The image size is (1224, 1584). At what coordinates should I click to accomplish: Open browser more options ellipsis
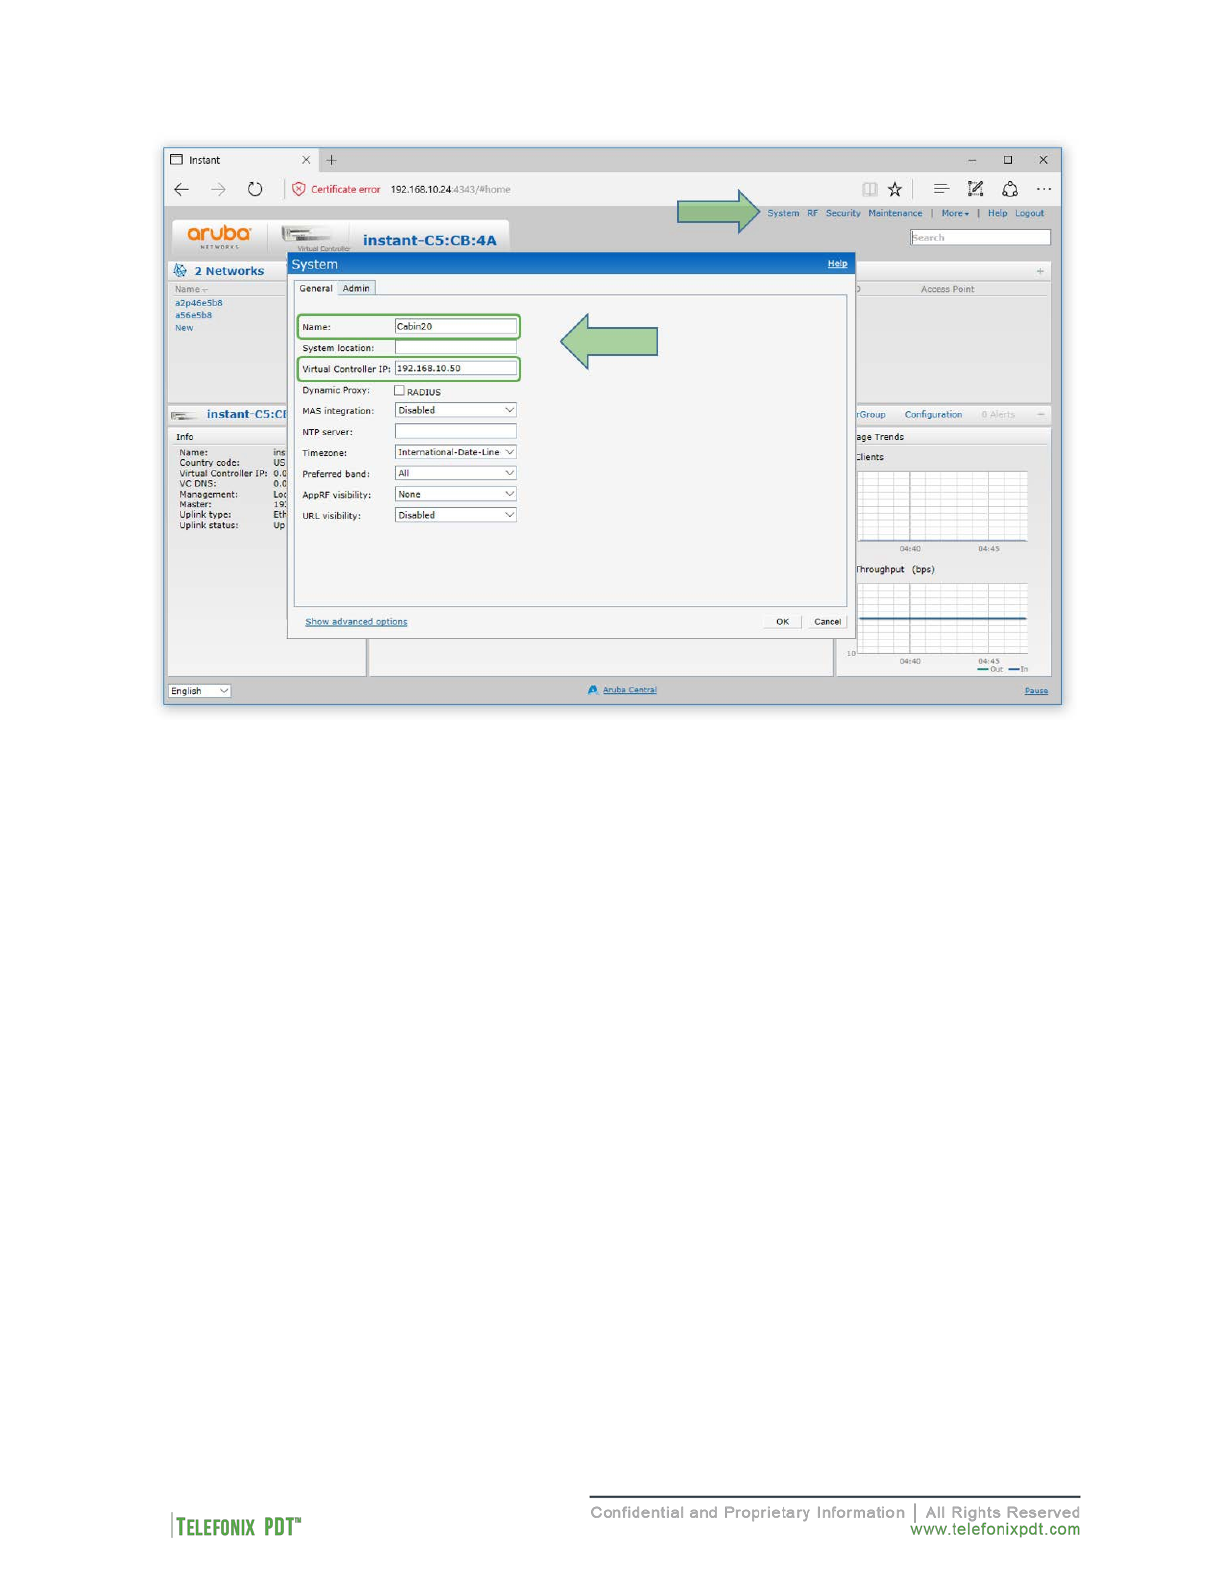(1044, 189)
